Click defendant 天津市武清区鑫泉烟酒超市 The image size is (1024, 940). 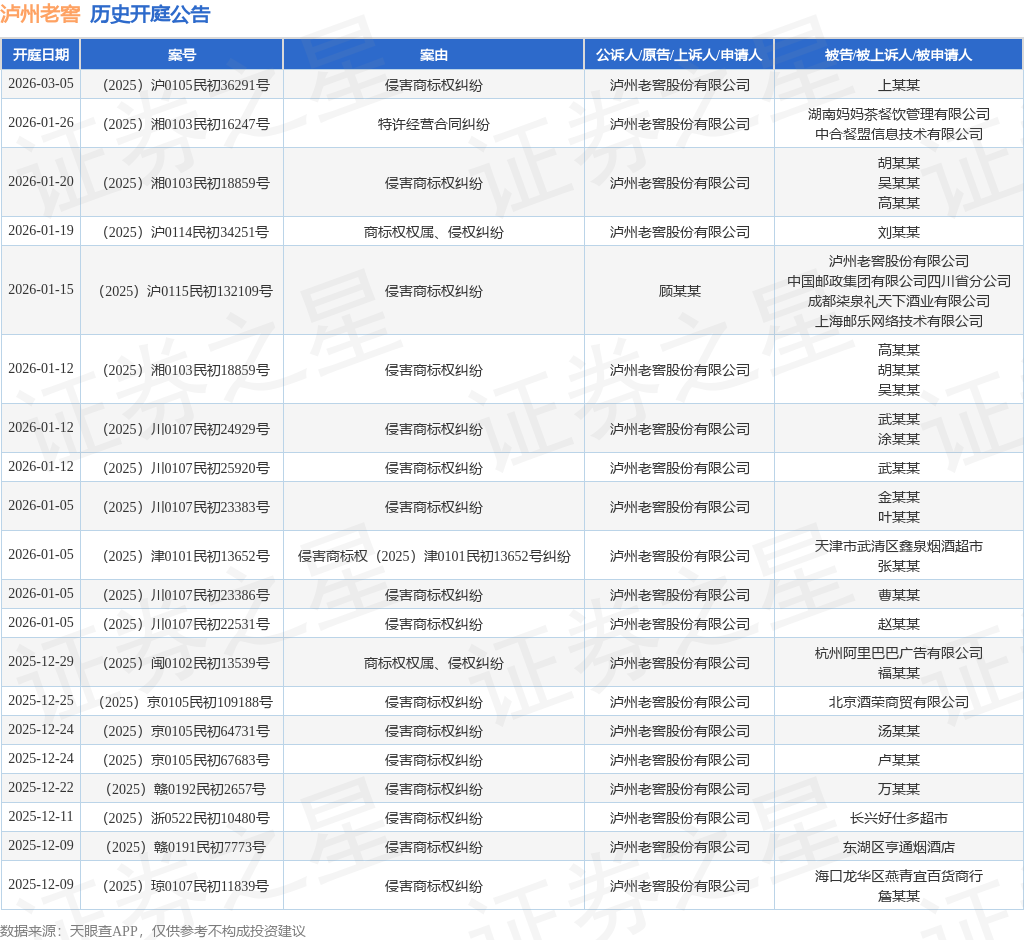(x=899, y=546)
